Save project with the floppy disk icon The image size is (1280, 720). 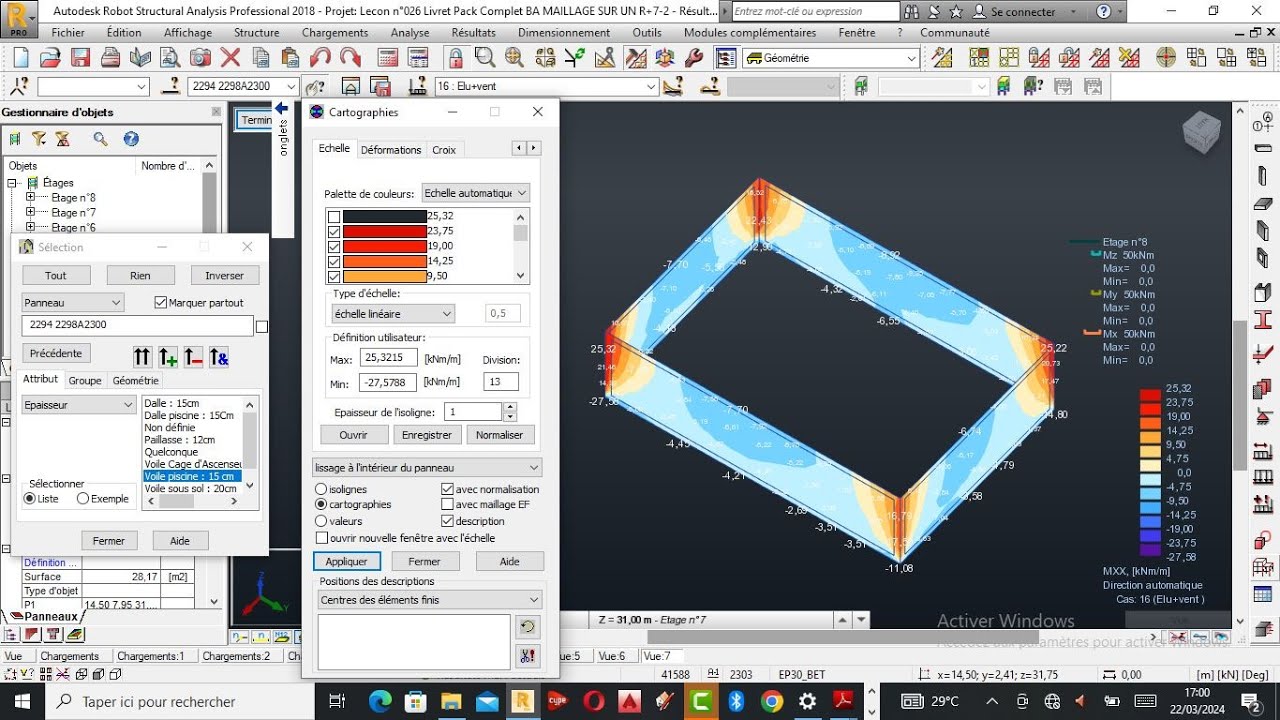point(81,58)
